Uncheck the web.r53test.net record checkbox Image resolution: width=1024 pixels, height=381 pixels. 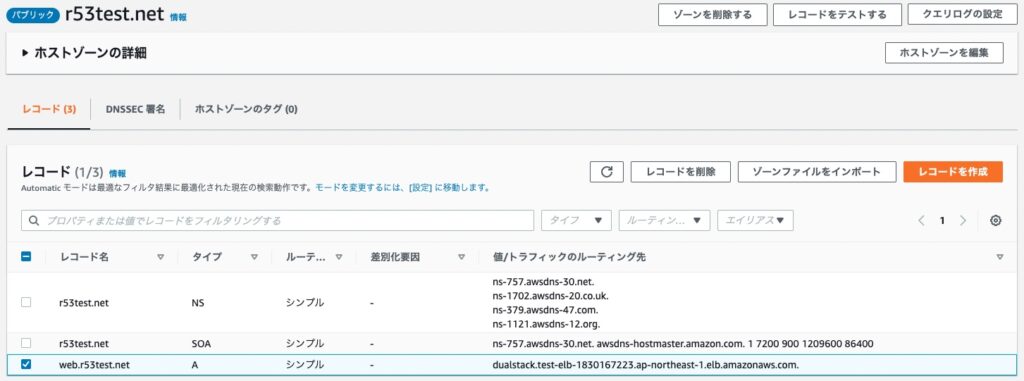pos(26,365)
